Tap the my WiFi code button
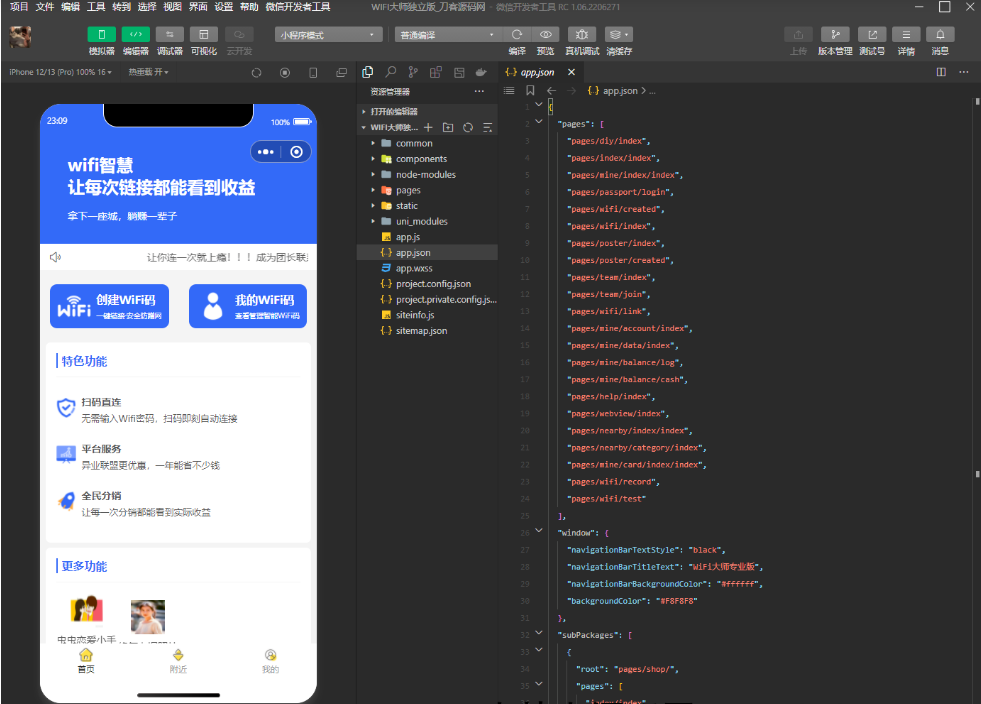 [x=248, y=306]
